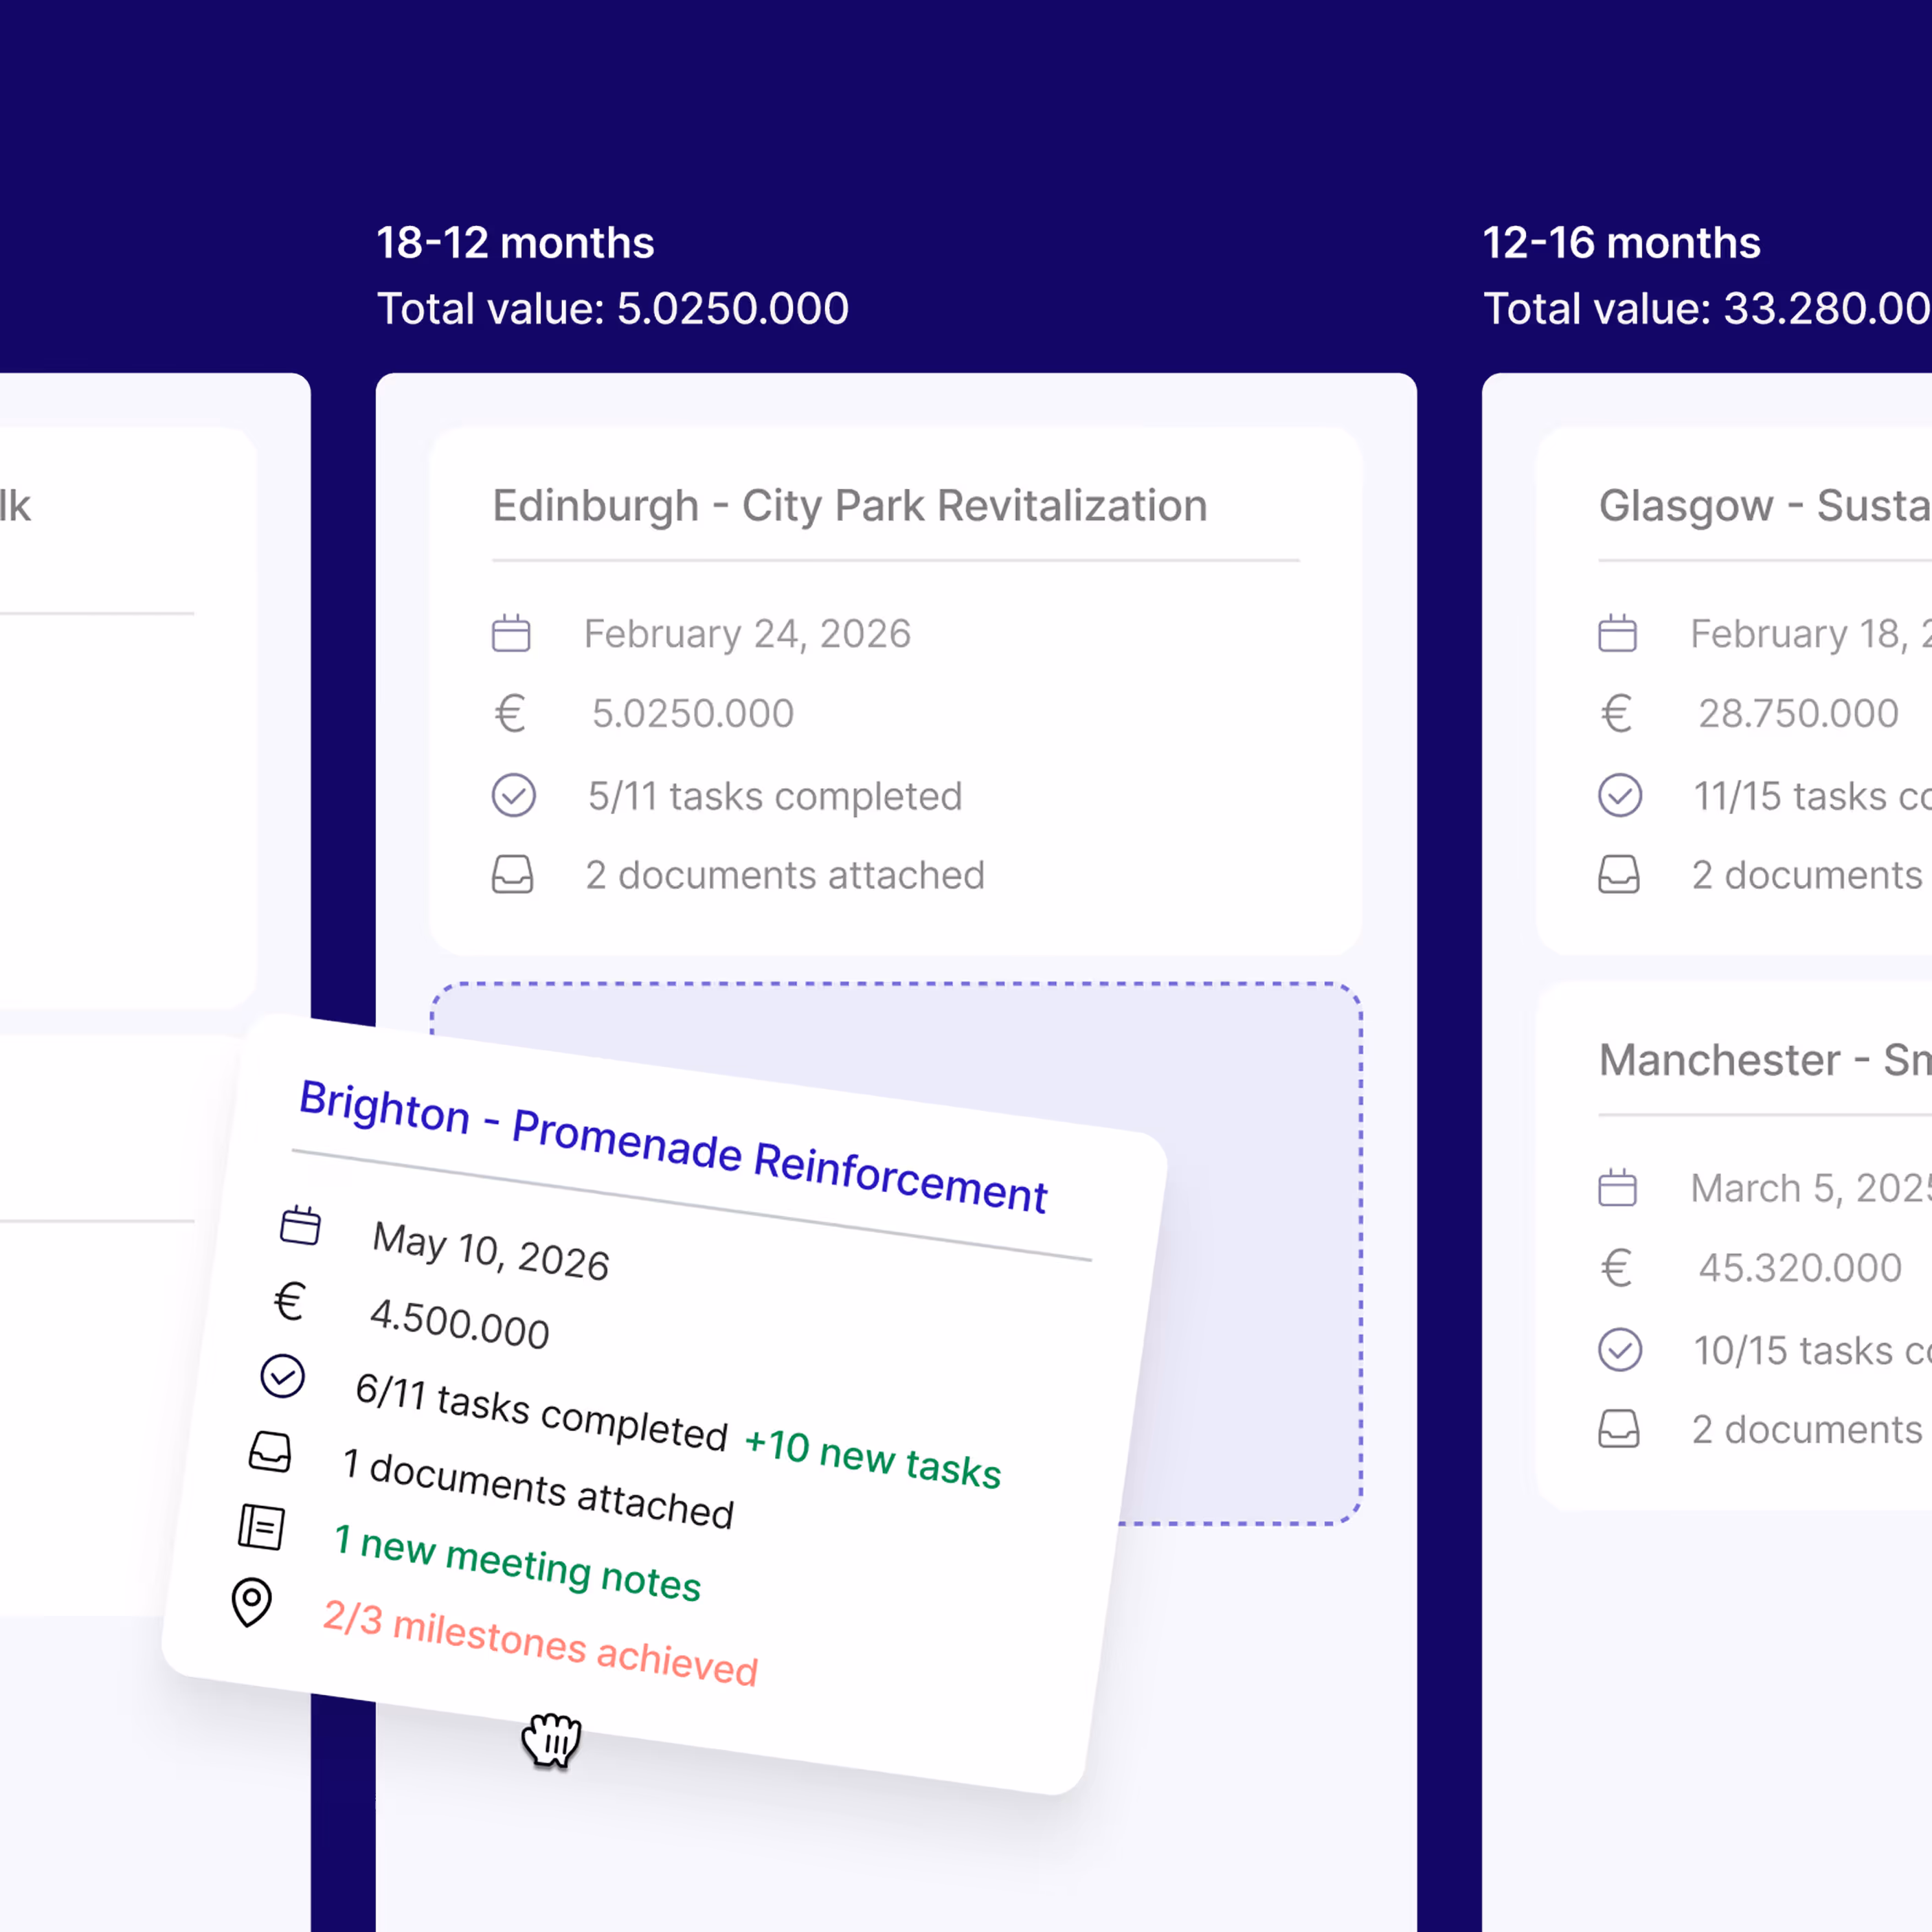Viewport: 1932px width, 1932px height.
Task: Click meeting notes icon on Brighton card
Action: coord(262,1527)
